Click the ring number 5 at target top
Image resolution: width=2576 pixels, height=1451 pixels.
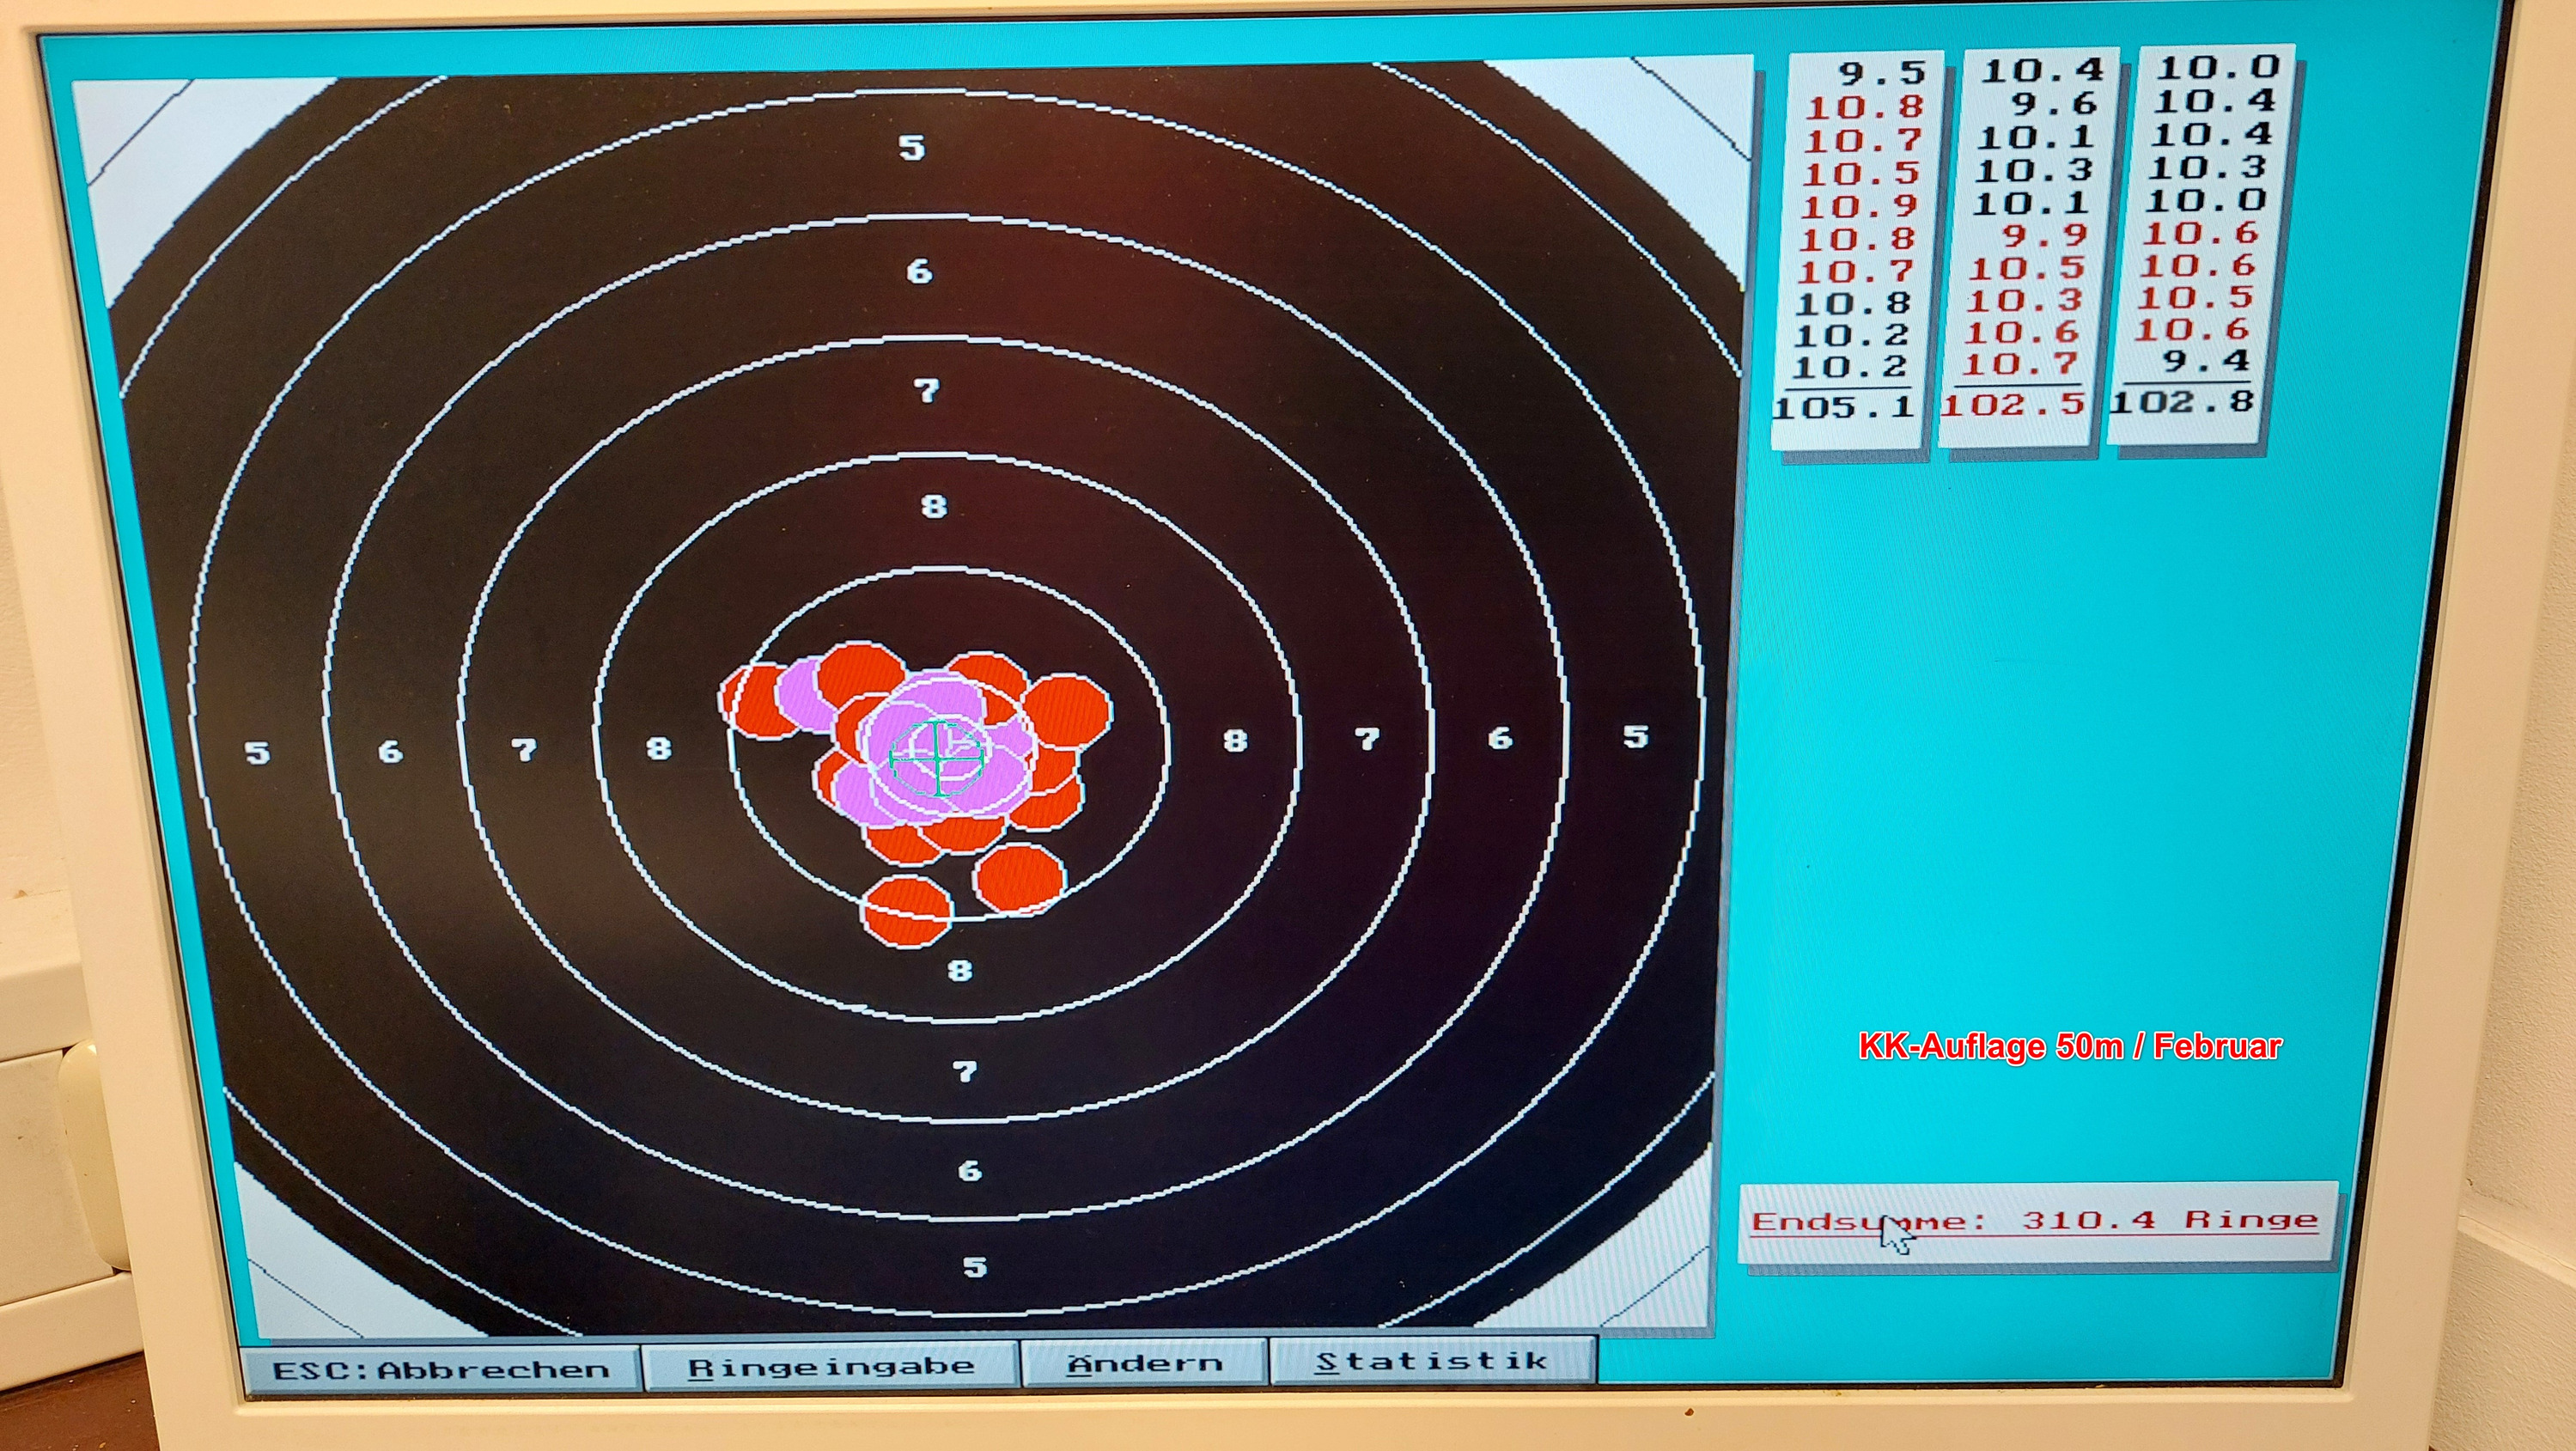point(911,148)
